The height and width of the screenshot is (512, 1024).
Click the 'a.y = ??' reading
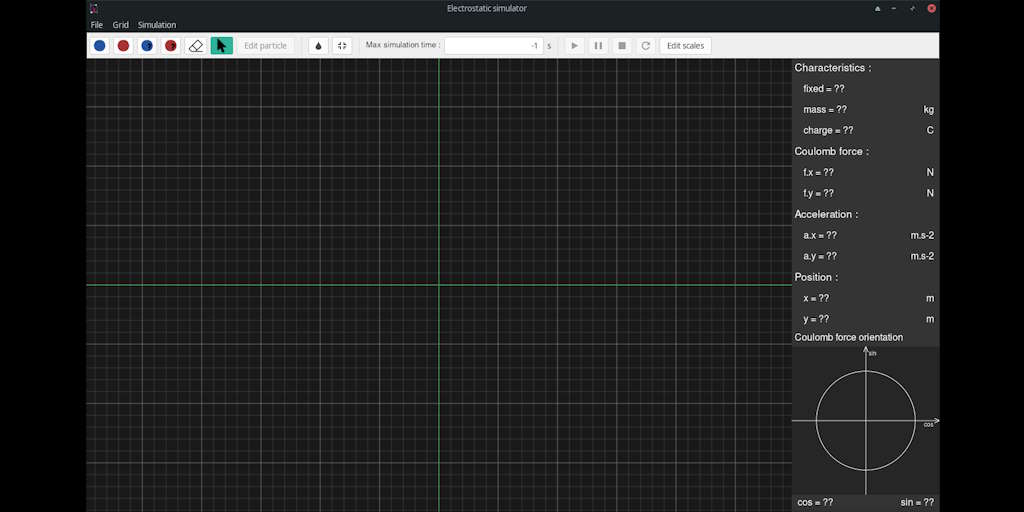click(820, 256)
